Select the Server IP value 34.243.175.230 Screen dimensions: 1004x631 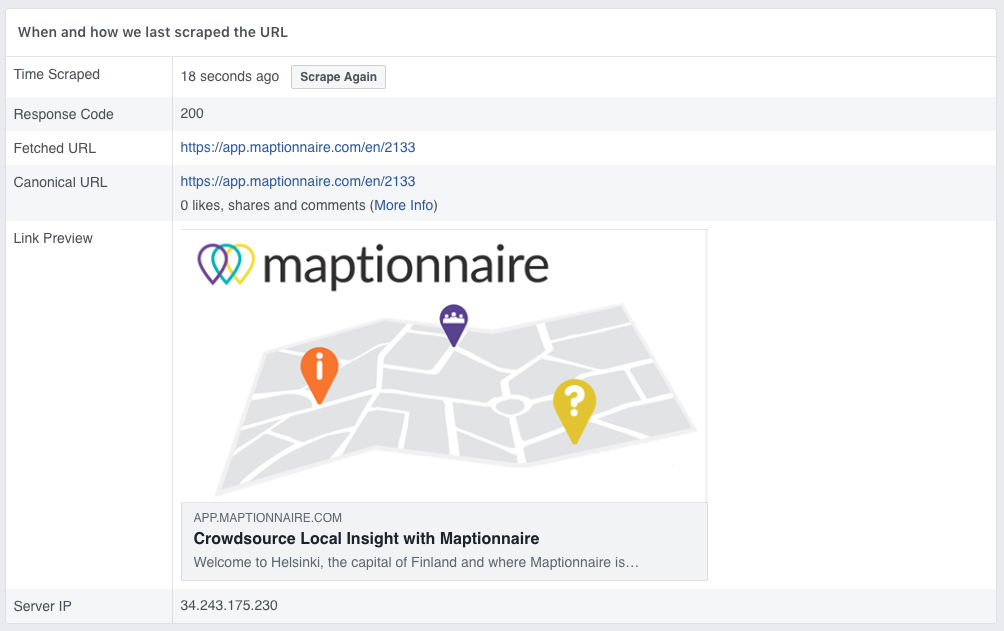(x=229, y=605)
